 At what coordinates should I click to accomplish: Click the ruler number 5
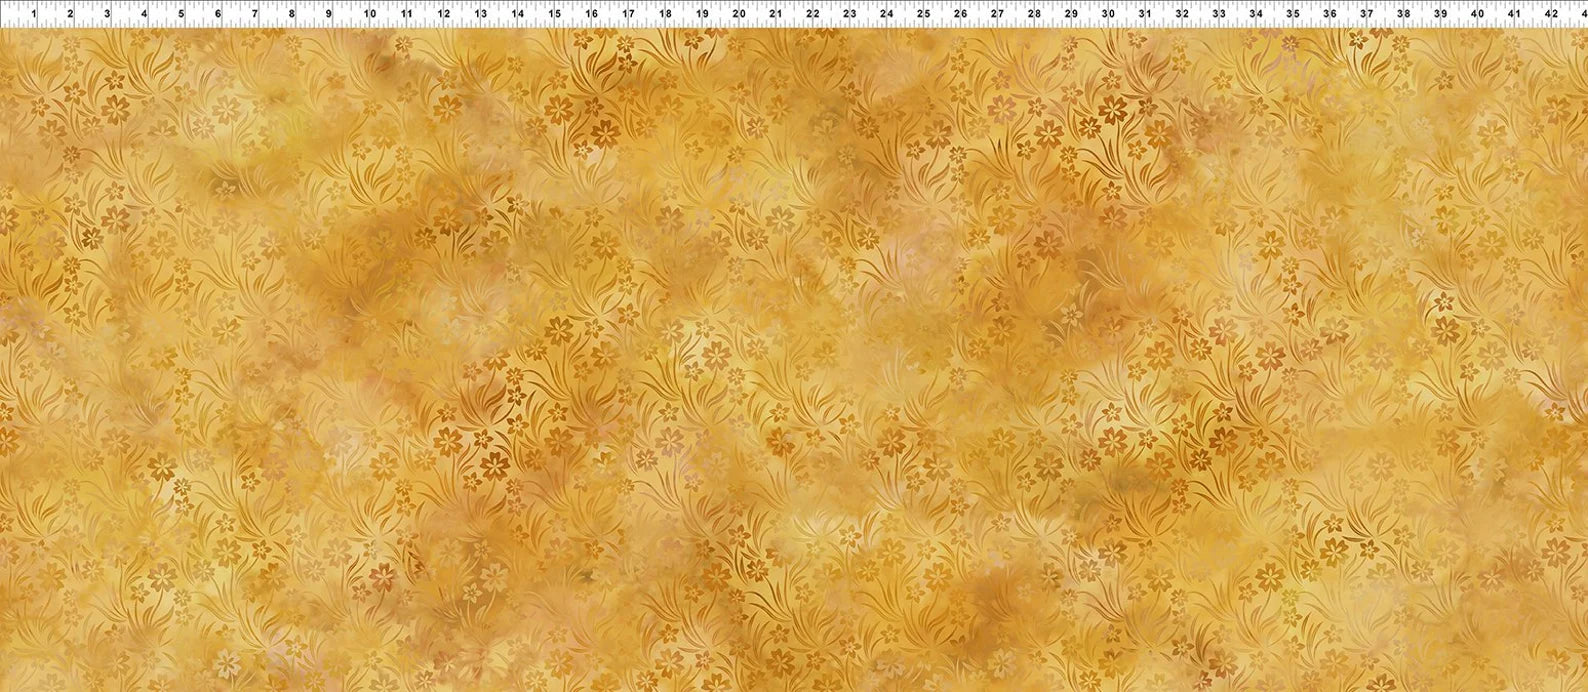pyautogui.click(x=181, y=14)
